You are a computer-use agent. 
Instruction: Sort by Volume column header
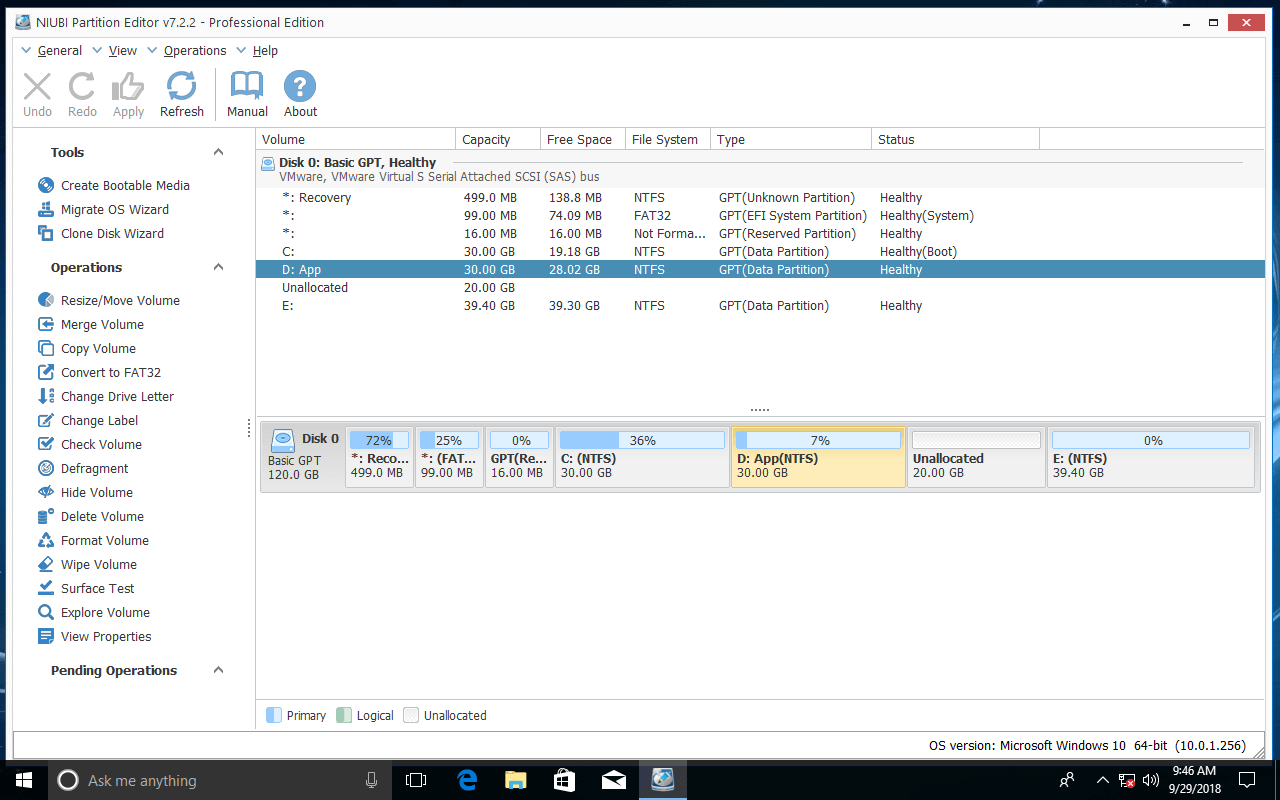356,139
